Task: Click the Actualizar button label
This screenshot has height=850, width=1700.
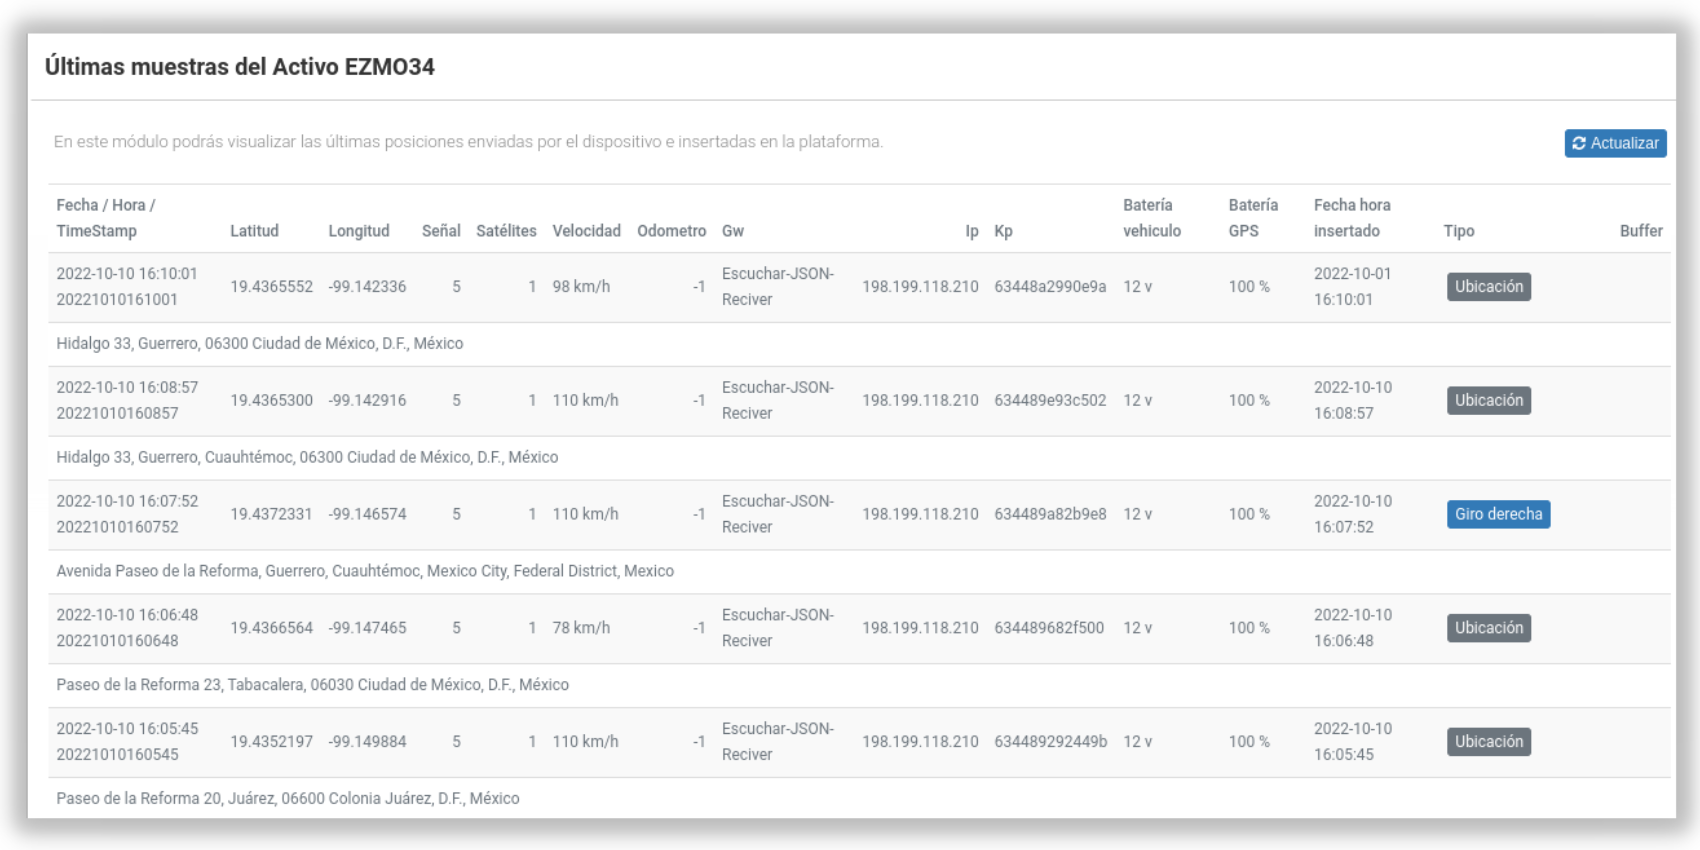Action: tap(1624, 143)
